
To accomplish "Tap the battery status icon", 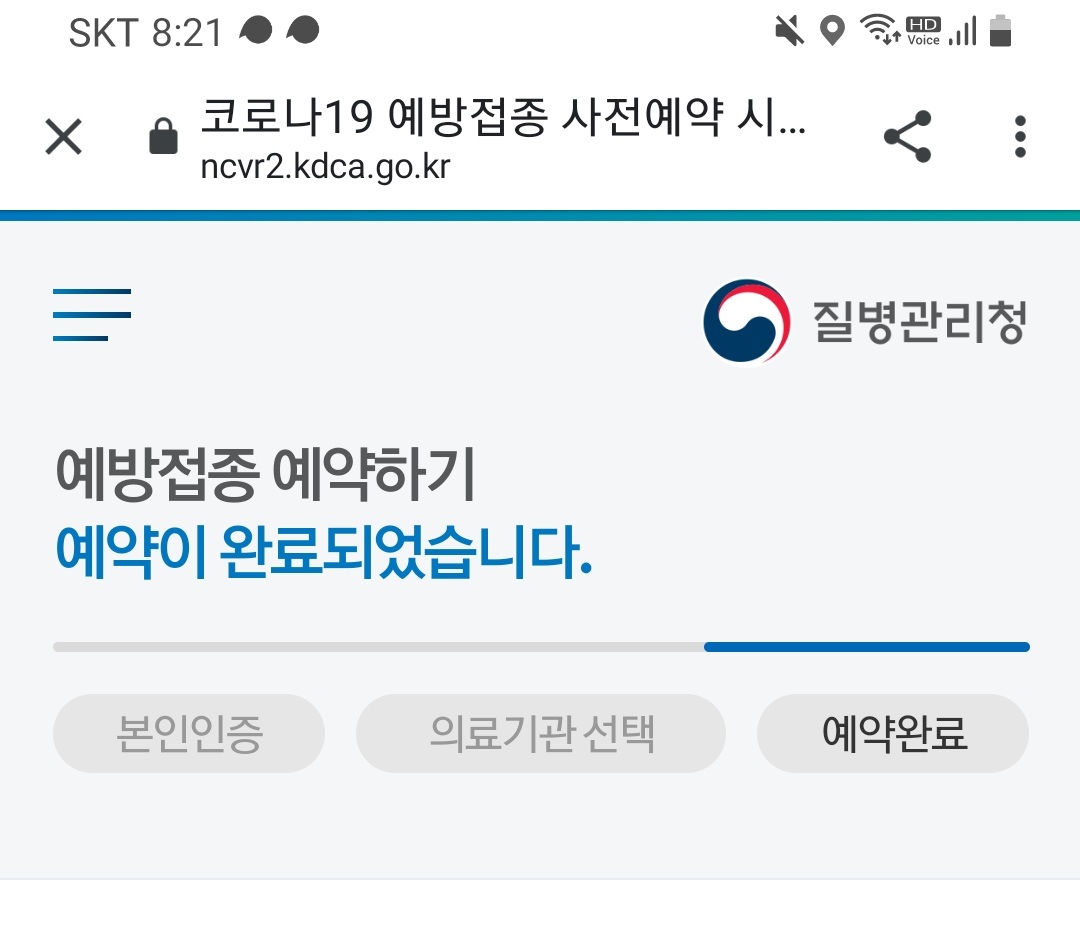I will coord(1000,30).
